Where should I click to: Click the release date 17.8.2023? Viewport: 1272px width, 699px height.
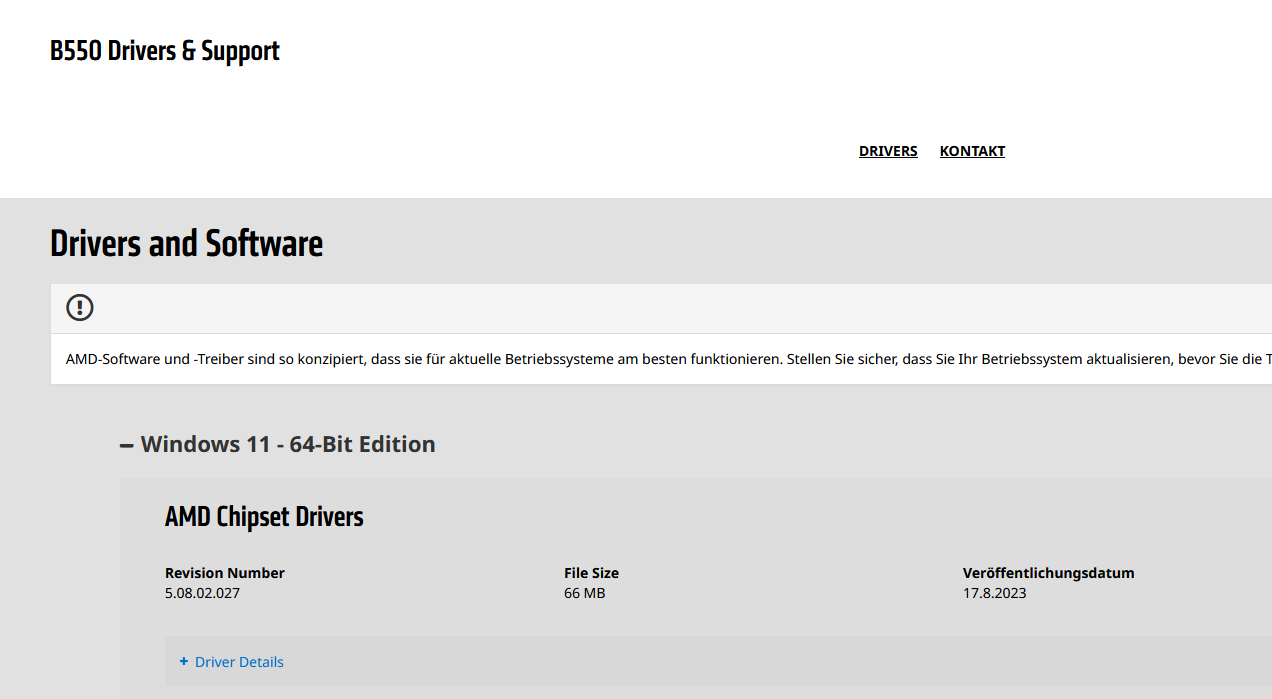point(994,593)
